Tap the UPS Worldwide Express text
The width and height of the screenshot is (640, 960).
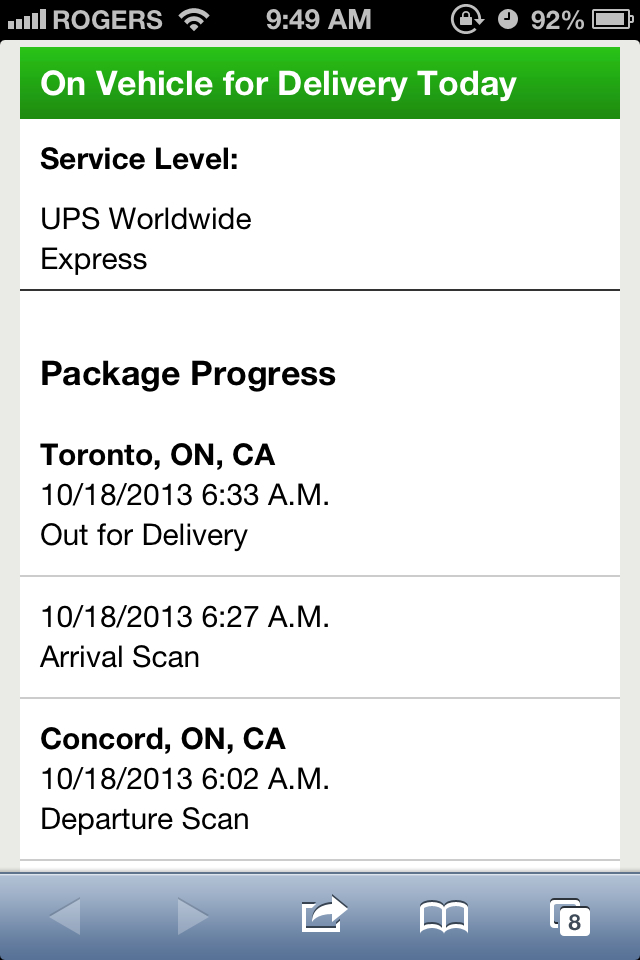pos(146,239)
